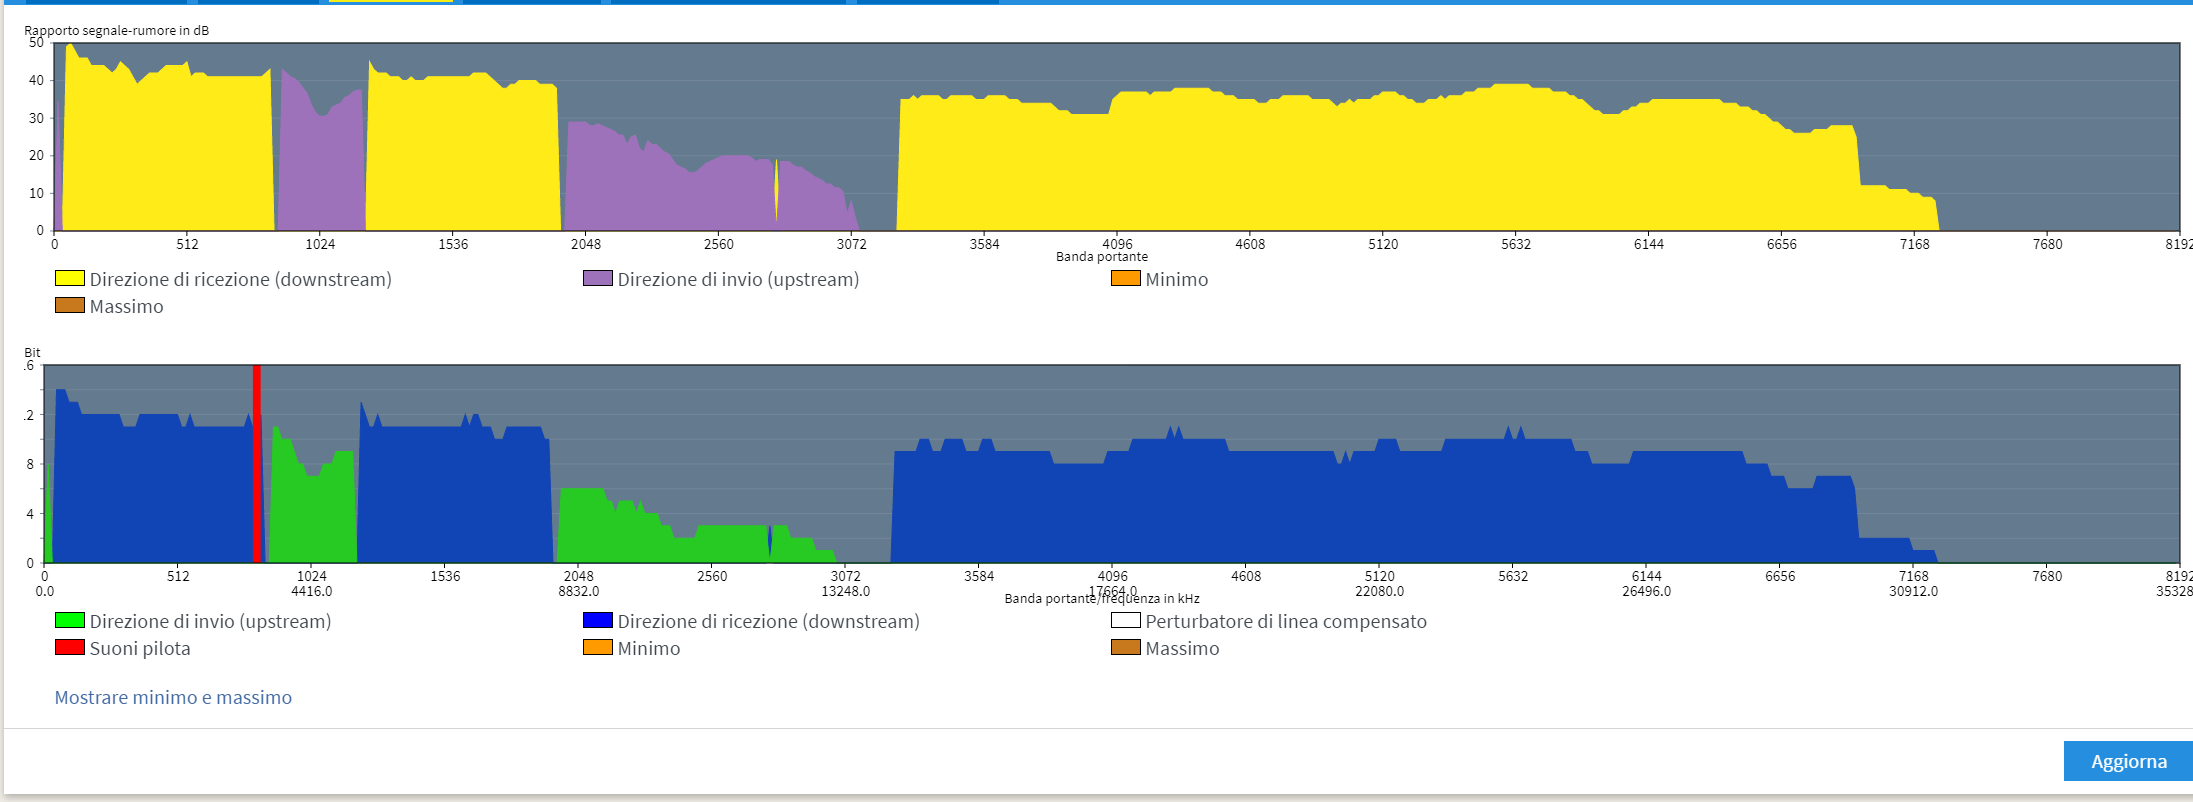
Task: Click carrier tick 7168 under SNR chart
Action: point(1914,244)
